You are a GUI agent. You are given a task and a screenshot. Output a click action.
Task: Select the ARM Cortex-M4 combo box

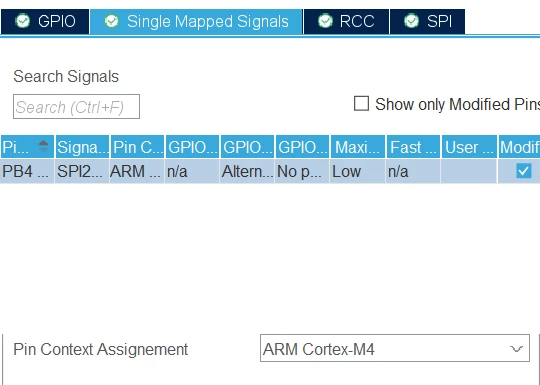point(395,348)
